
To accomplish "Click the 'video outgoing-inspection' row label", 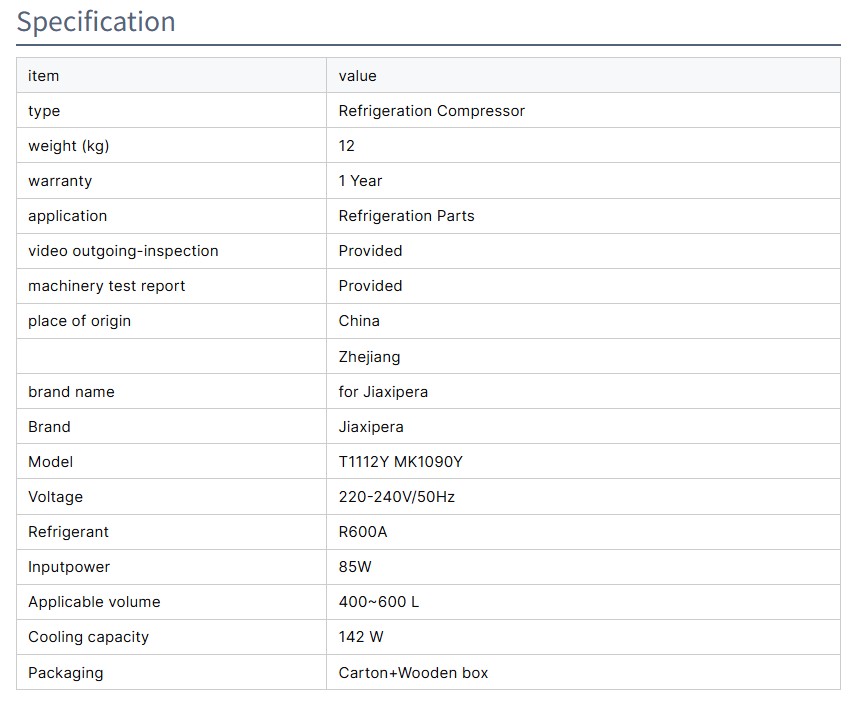I will [123, 251].
